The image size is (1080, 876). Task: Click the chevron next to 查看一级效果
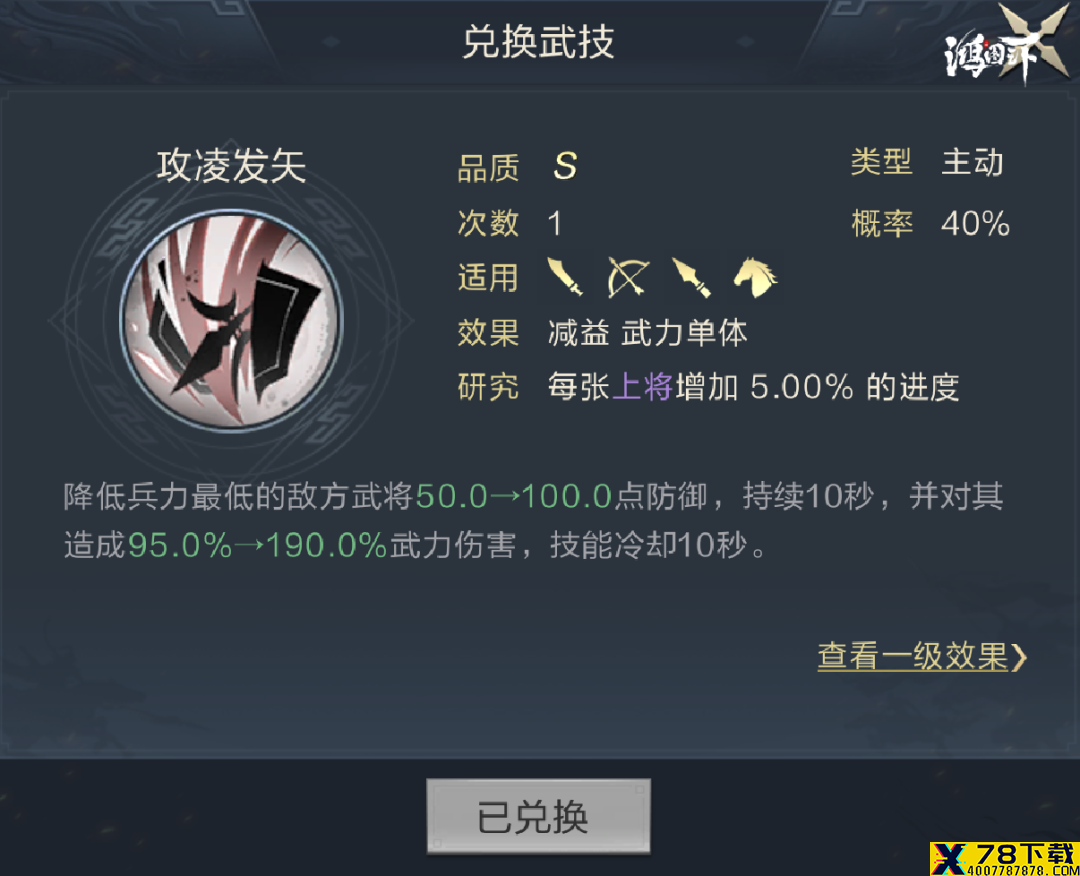click(x=1019, y=657)
